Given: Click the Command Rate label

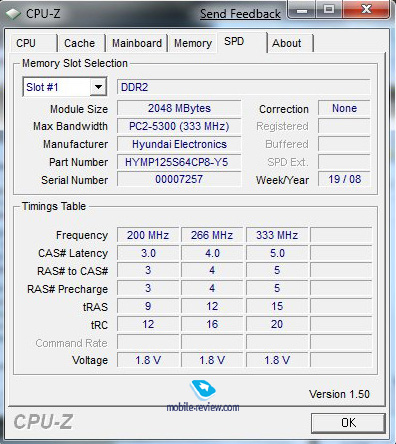Looking at the screenshot, I should point(71,343).
